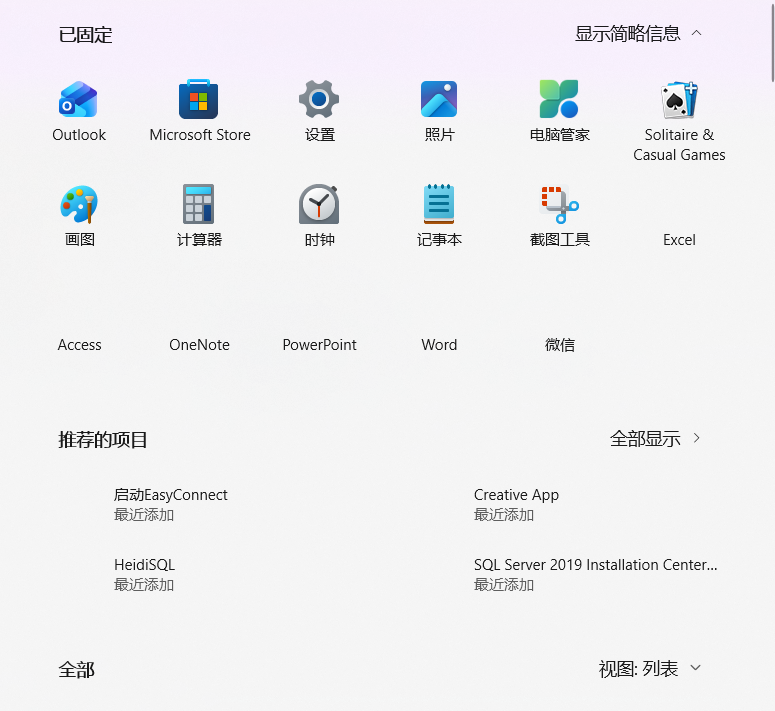
Task: Launch Microsoft Store from pinned apps
Action: coord(199,99)
